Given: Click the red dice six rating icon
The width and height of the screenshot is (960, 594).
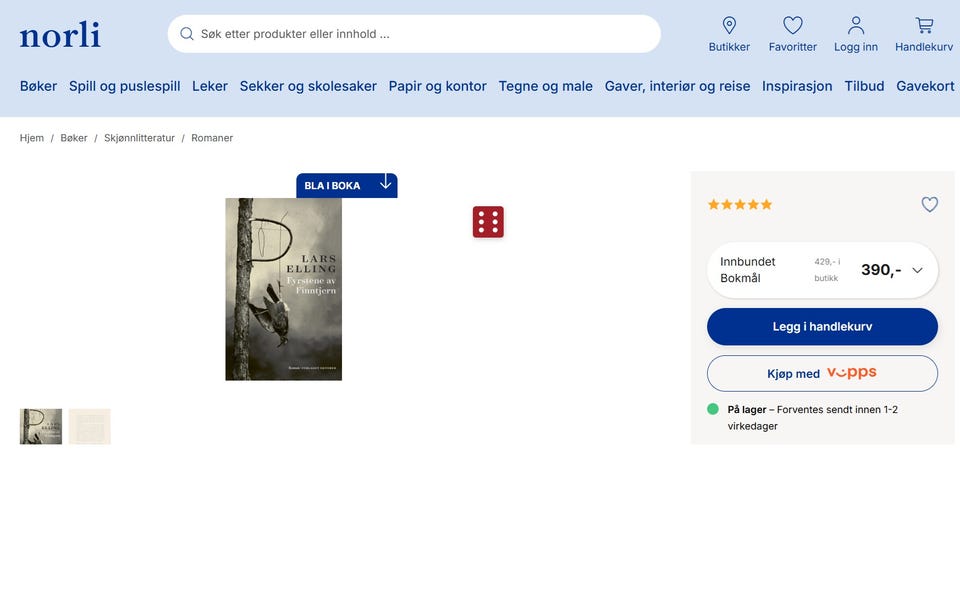Looking at the screenshot, I should tap(488, 222).
